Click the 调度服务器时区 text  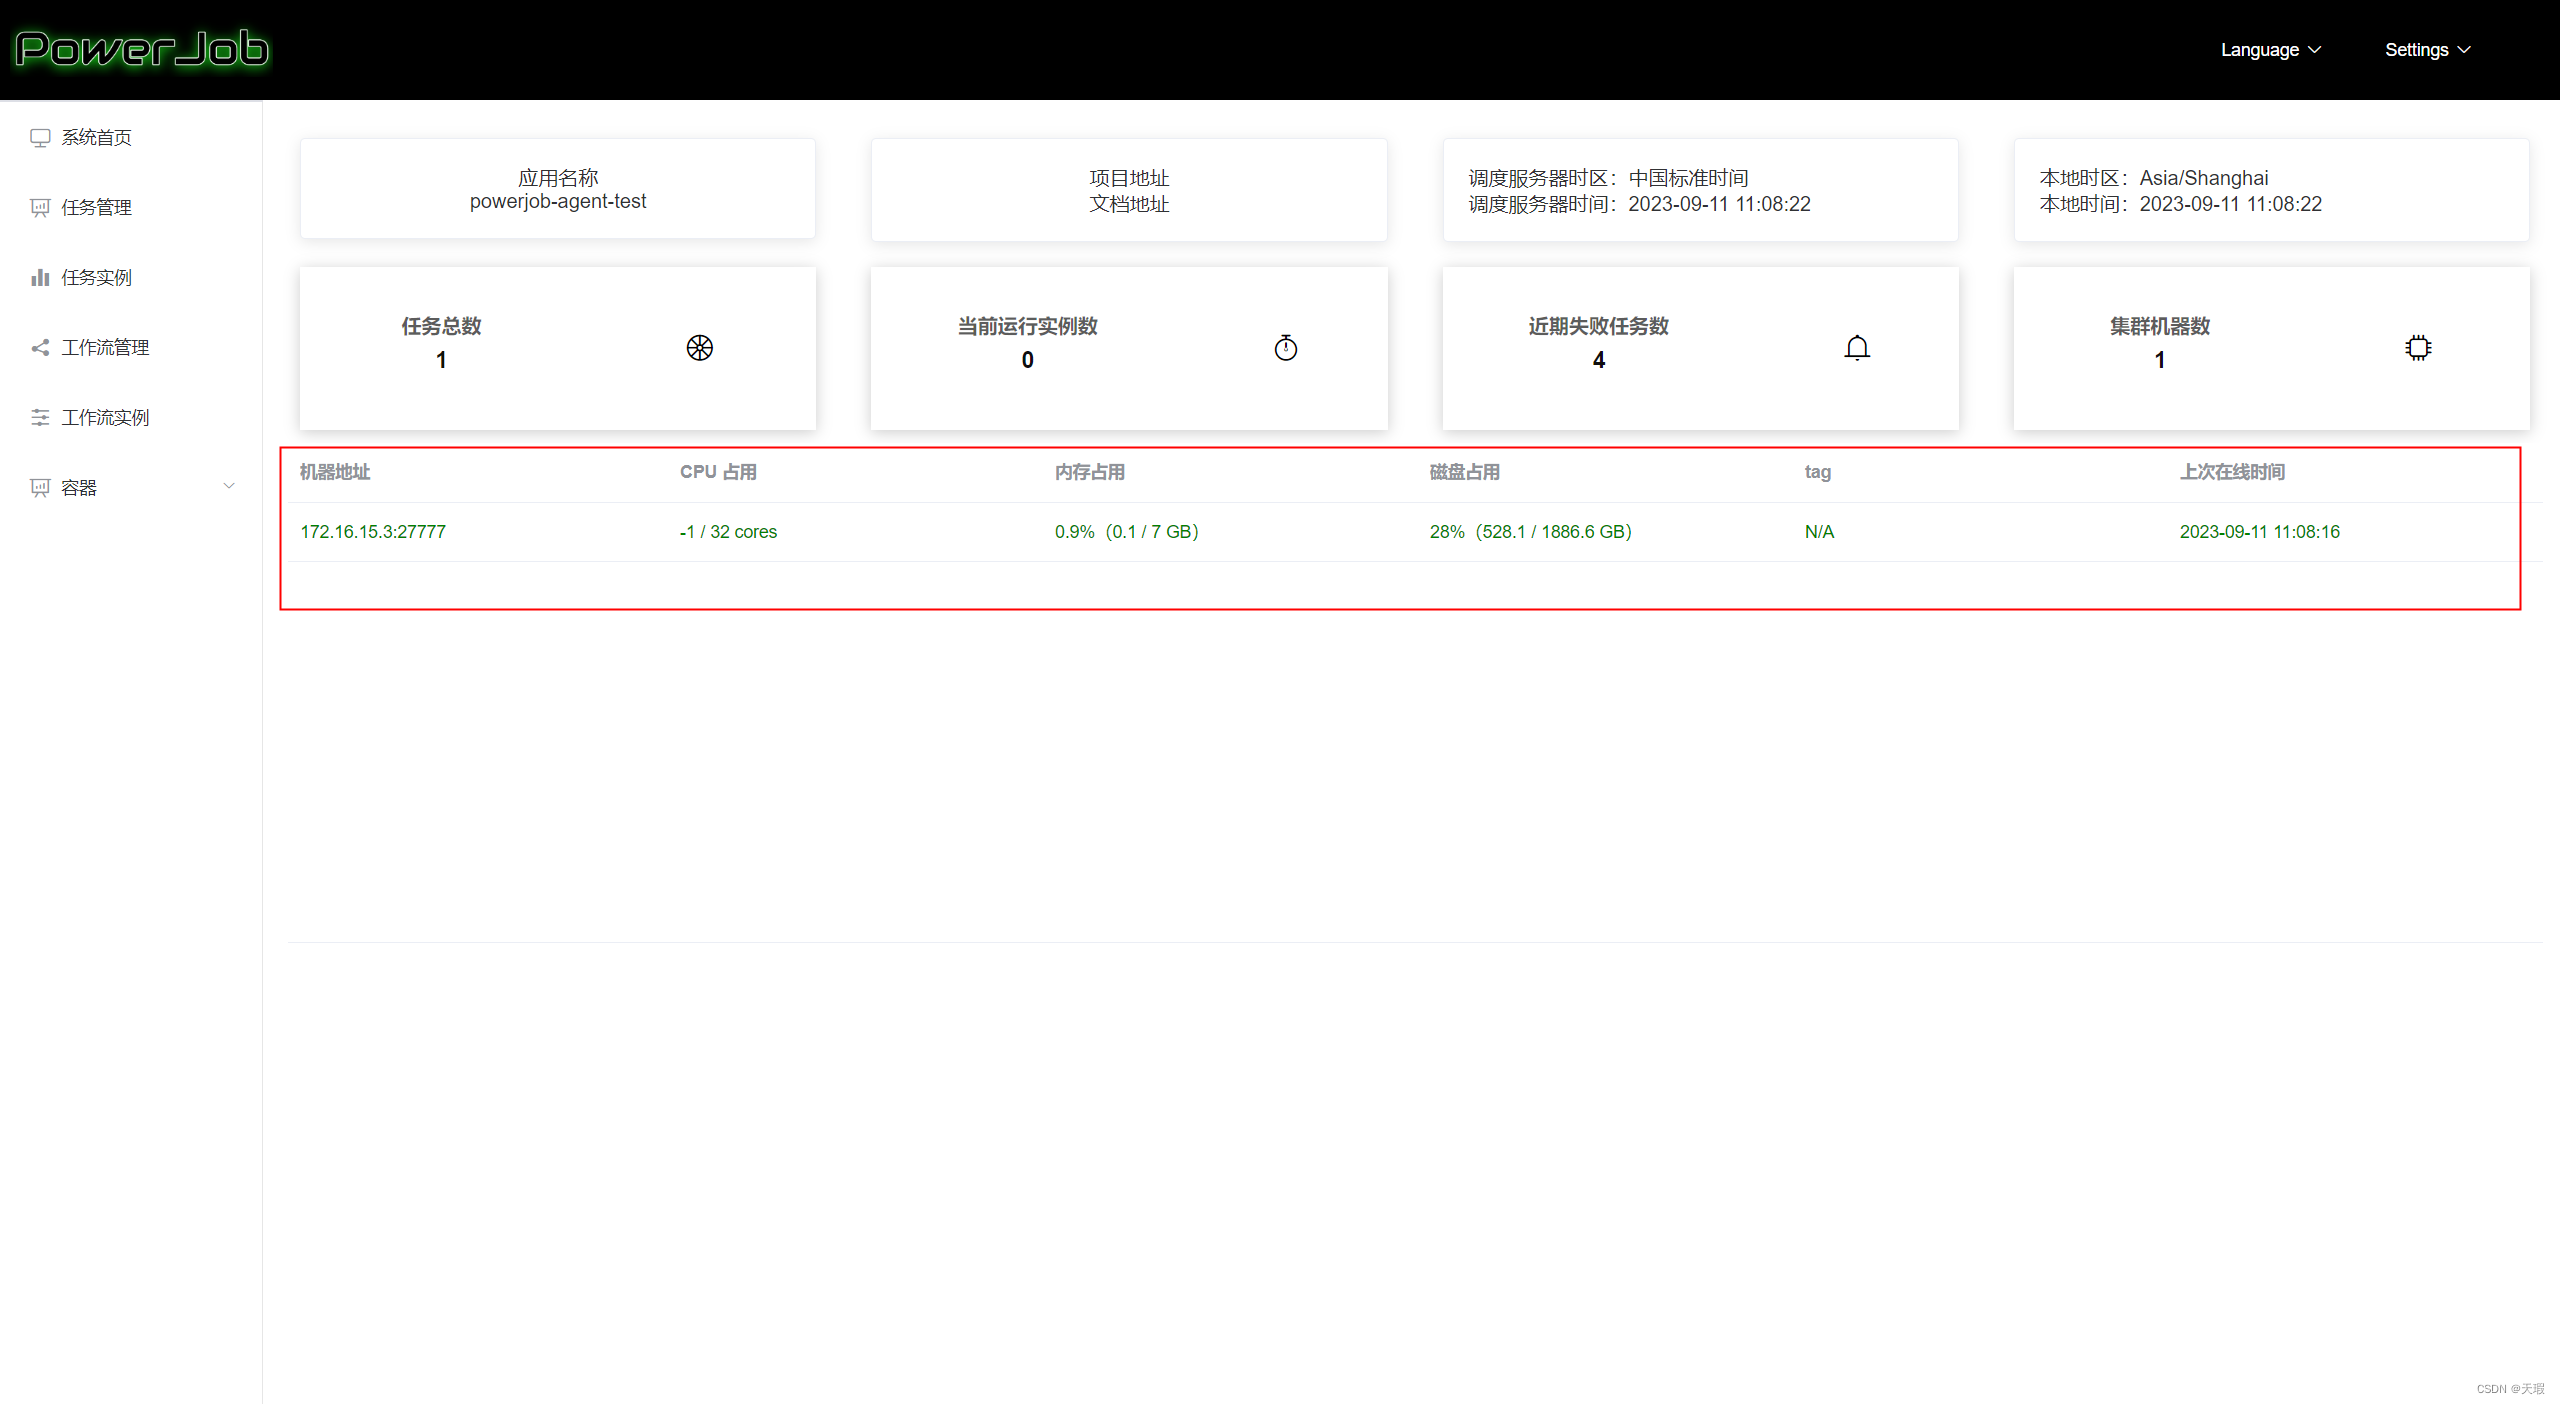1608,178
